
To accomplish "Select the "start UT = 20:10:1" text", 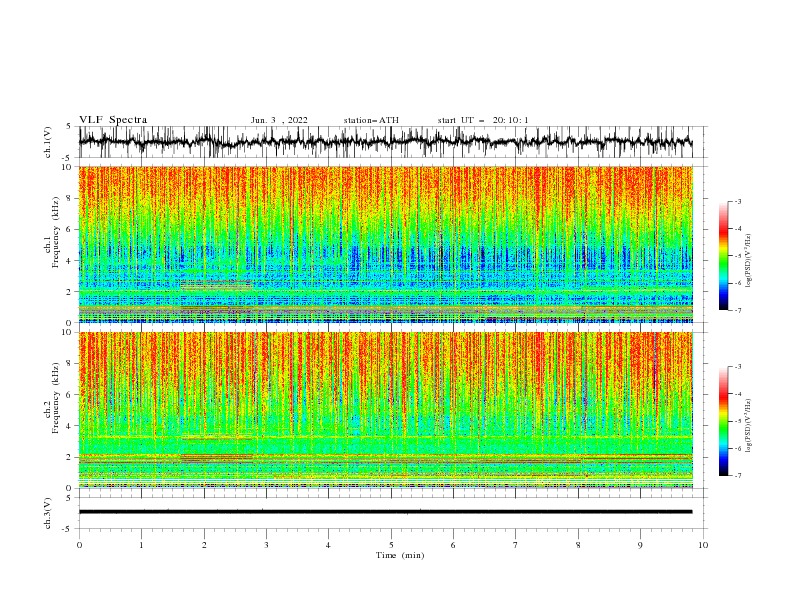I will click(x=483, y=120).
